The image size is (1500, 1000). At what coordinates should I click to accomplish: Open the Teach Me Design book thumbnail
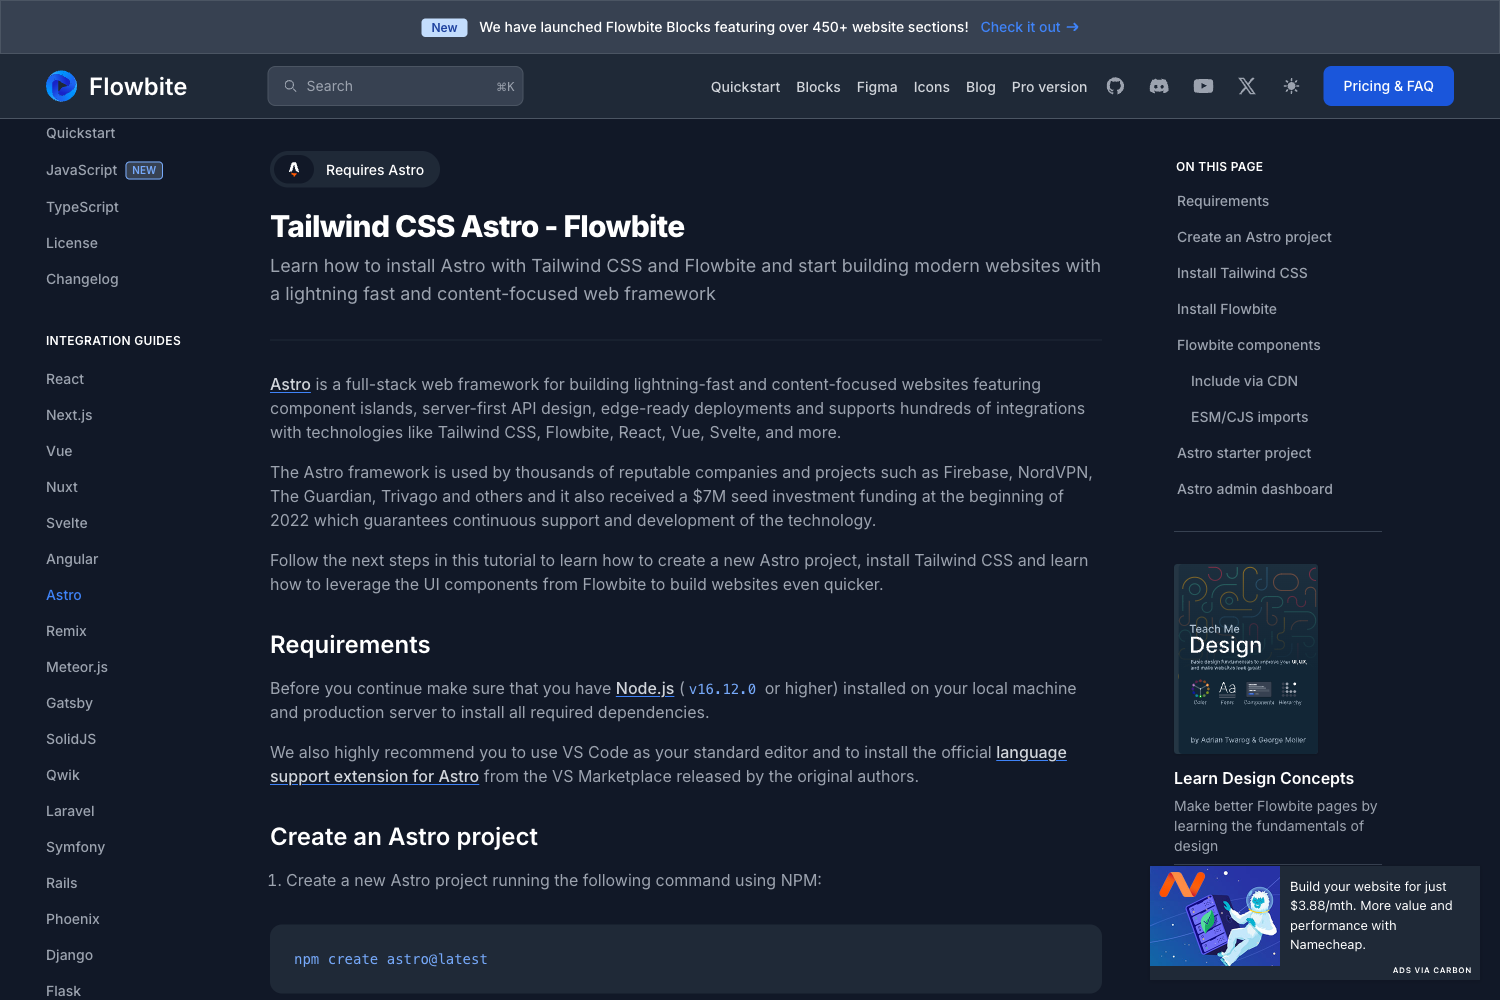click(x=1246, y=658)
